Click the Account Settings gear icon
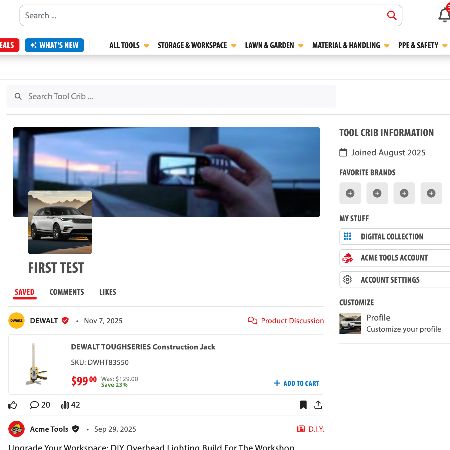The image size is (450, 450). [x=347, y=279]
